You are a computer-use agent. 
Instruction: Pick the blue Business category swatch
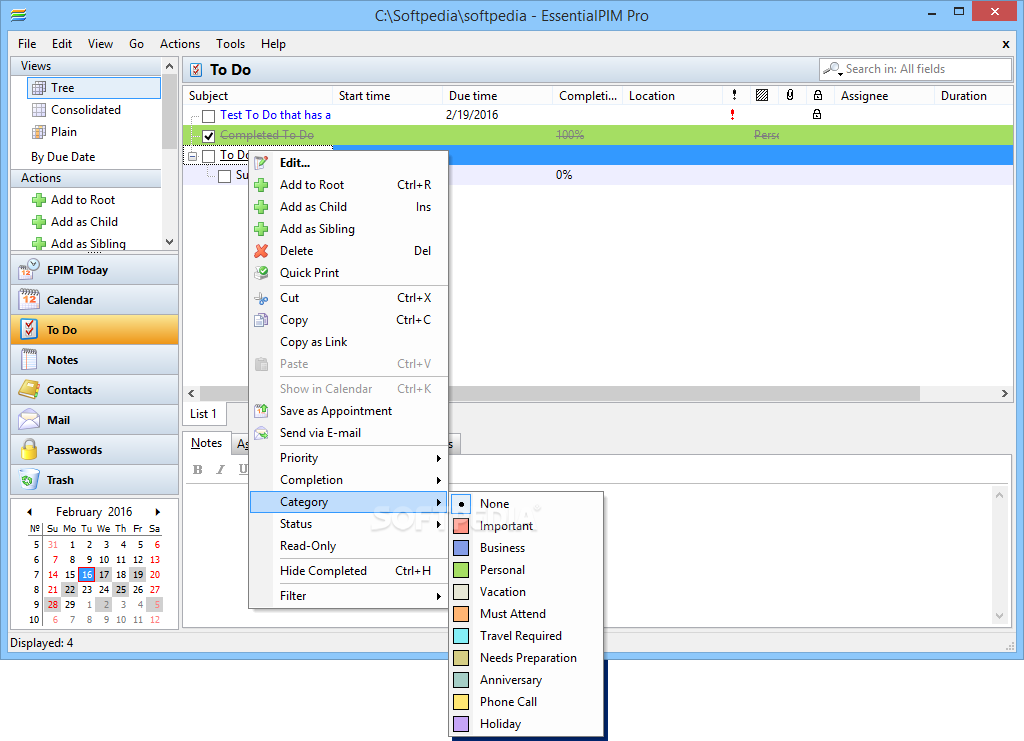[x=461, y=548]
